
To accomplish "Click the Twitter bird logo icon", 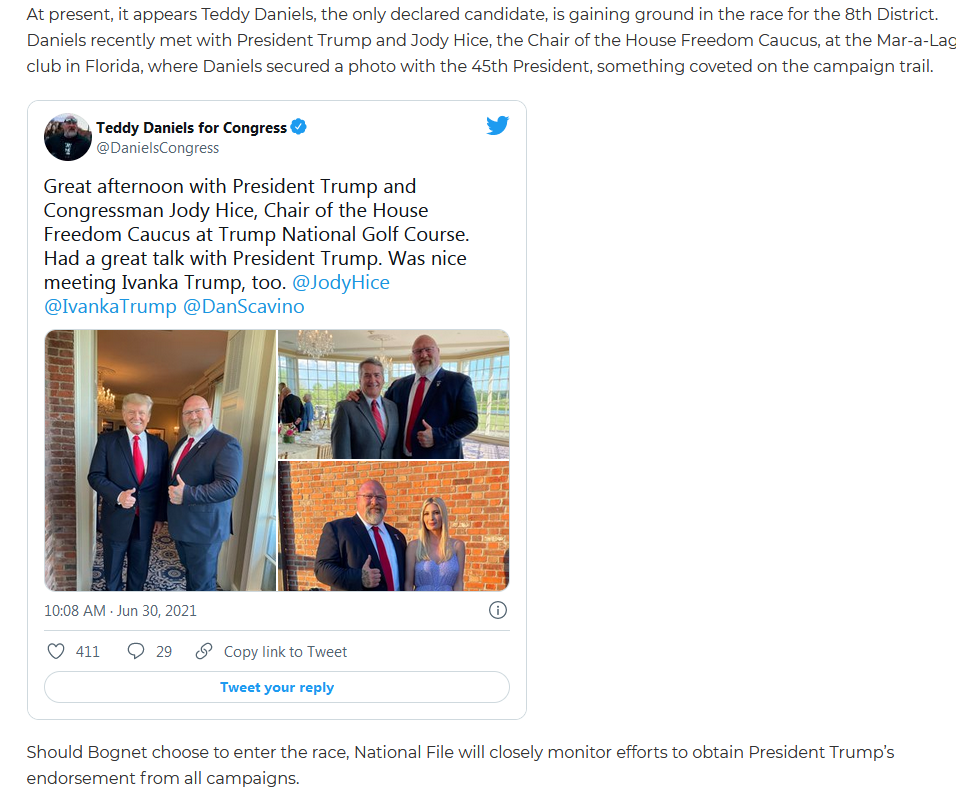I will tap(498, 125).
